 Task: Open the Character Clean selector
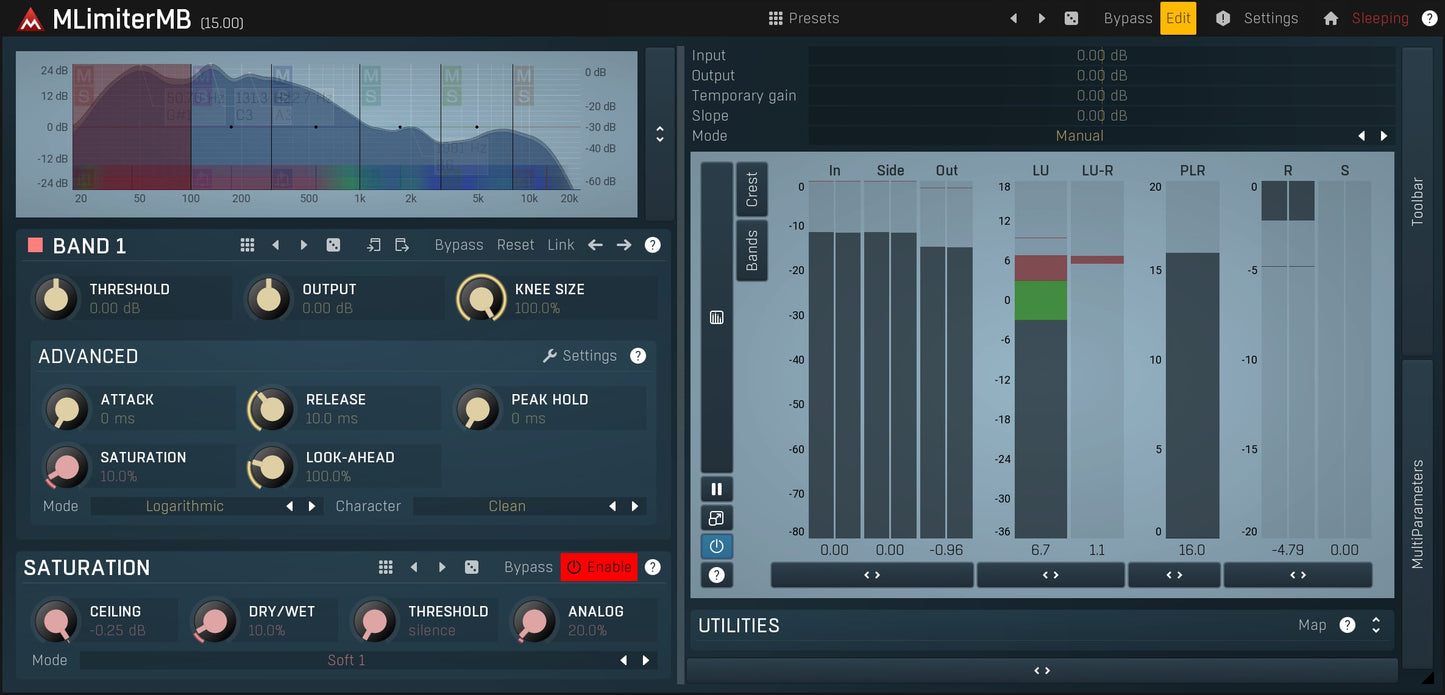(507, 506)
